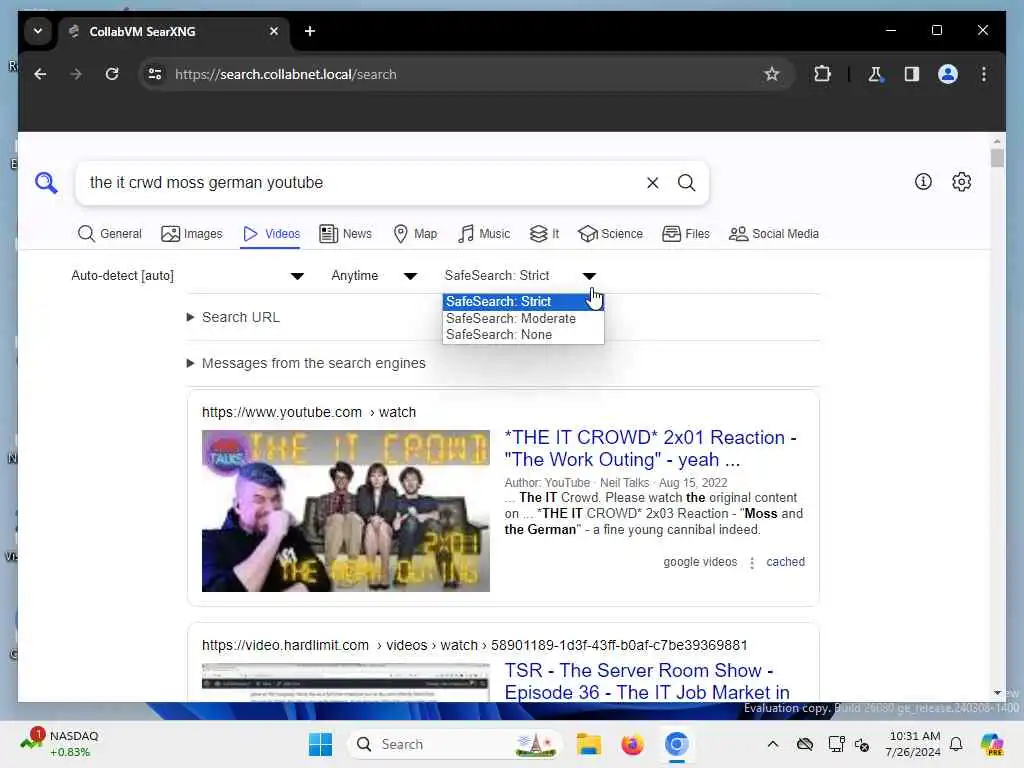The image size is (1024, 768).
Task: Open the Extensions puzzle icon
Action: (x=822, y=74)
